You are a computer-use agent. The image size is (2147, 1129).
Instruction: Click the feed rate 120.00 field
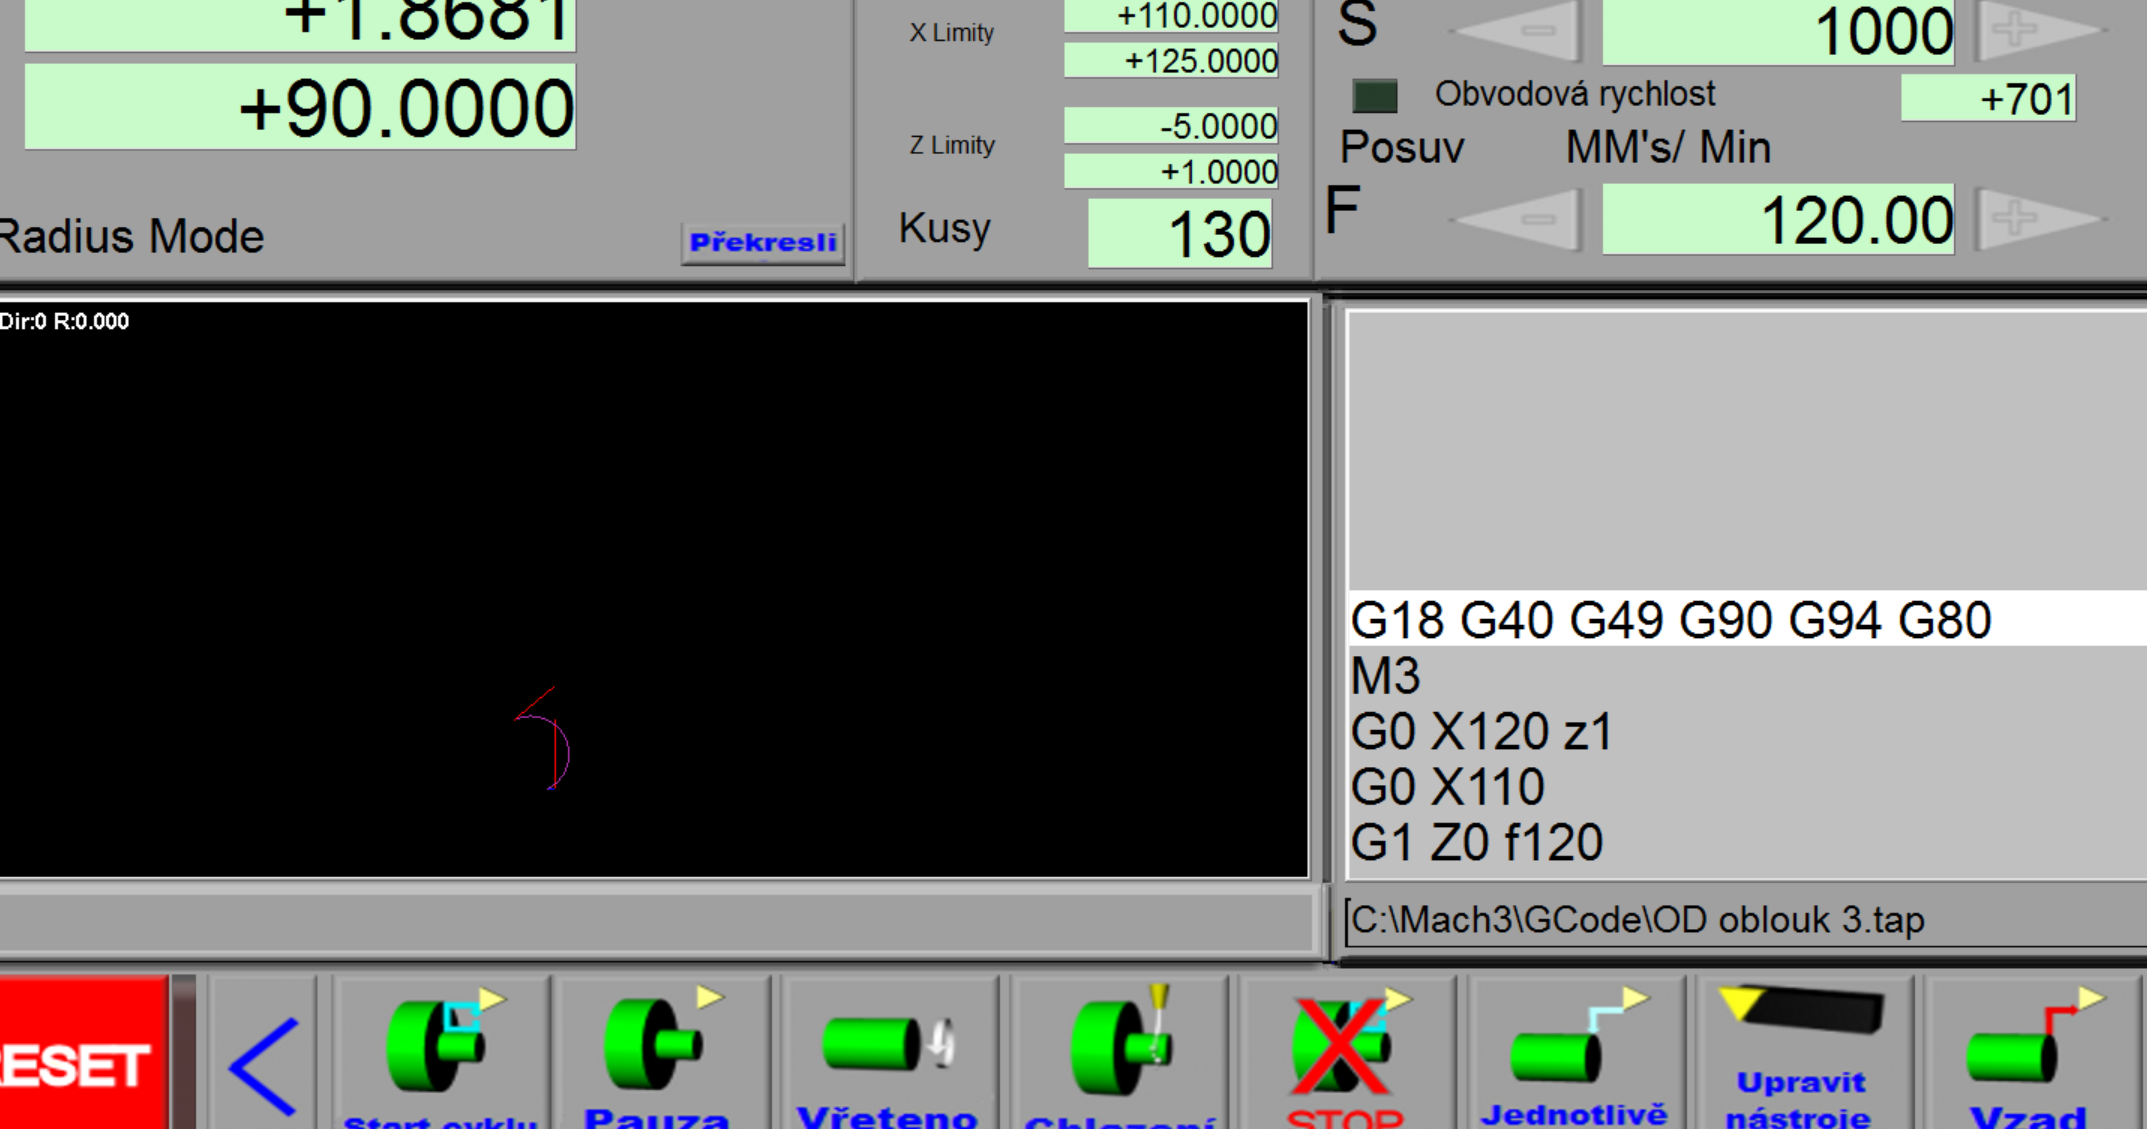[1777, 220]
